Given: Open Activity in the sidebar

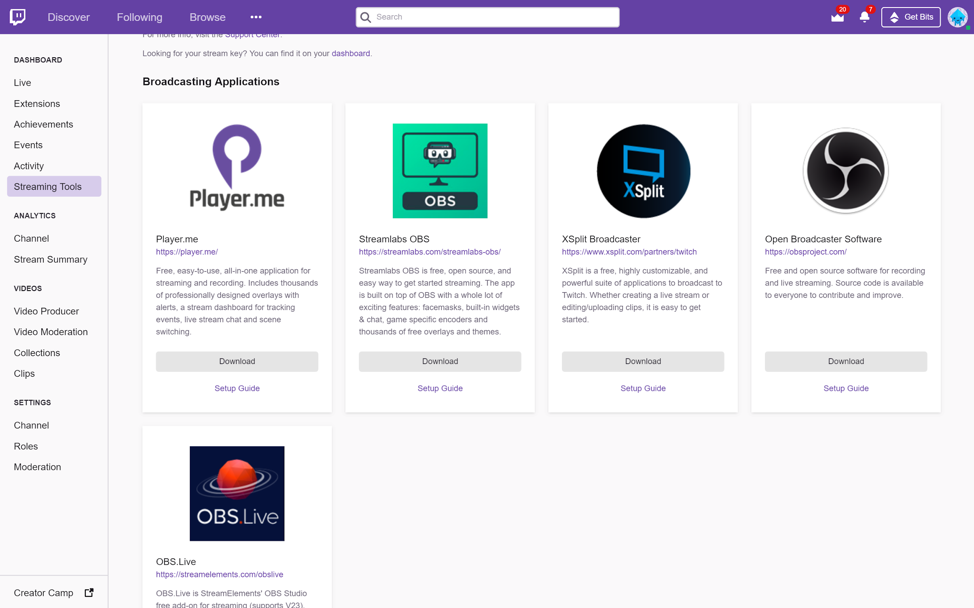Looking at the screenshot, I should [x=29, y=166].
